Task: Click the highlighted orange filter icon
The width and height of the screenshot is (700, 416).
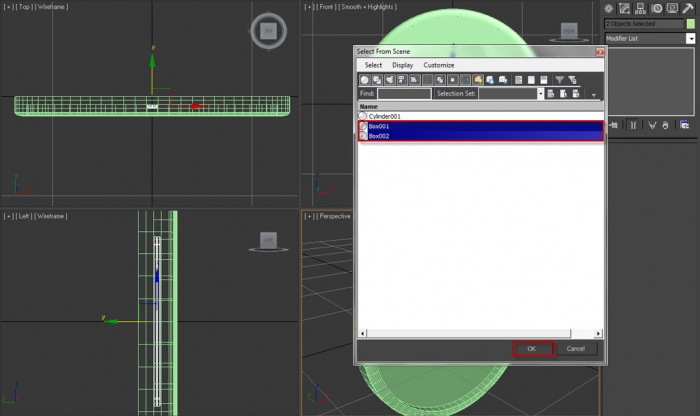Action: [x=478, y=80]
